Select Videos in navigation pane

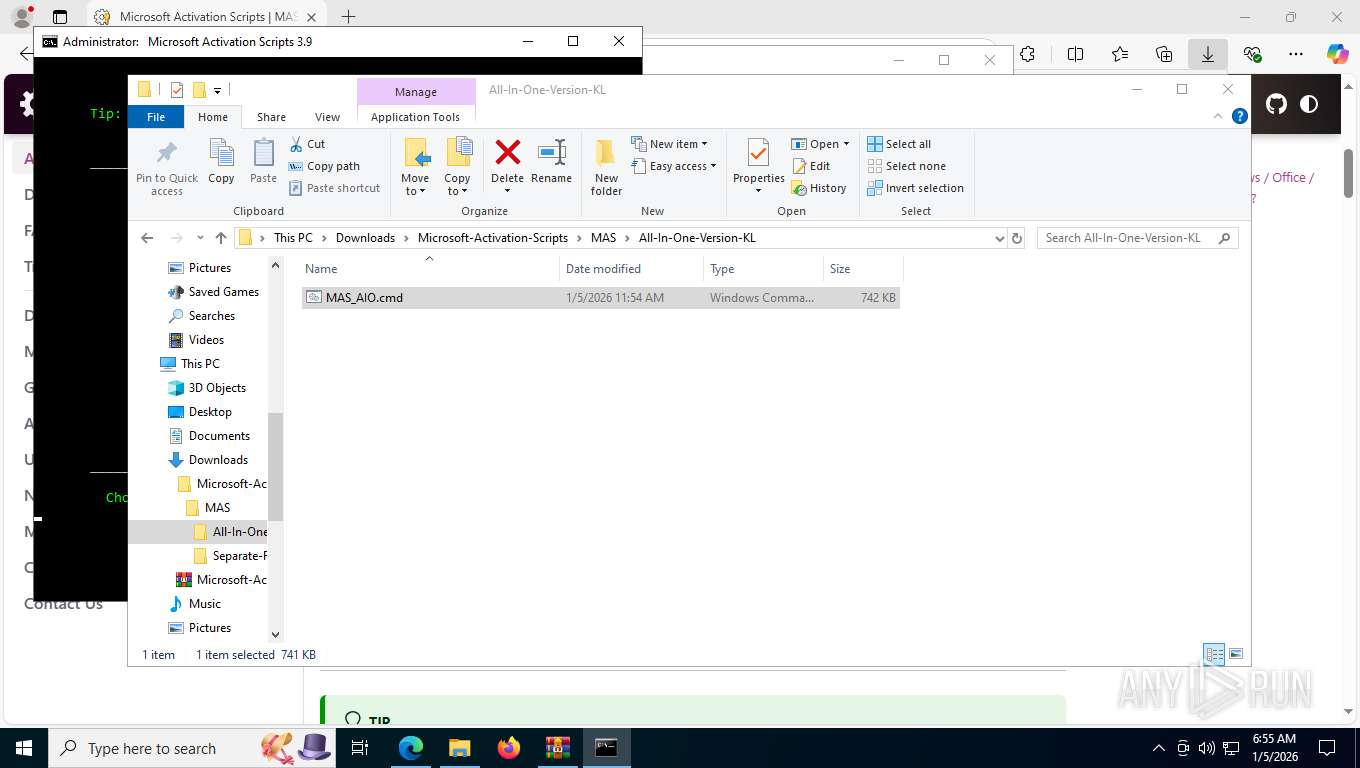(x=196, y=340)
